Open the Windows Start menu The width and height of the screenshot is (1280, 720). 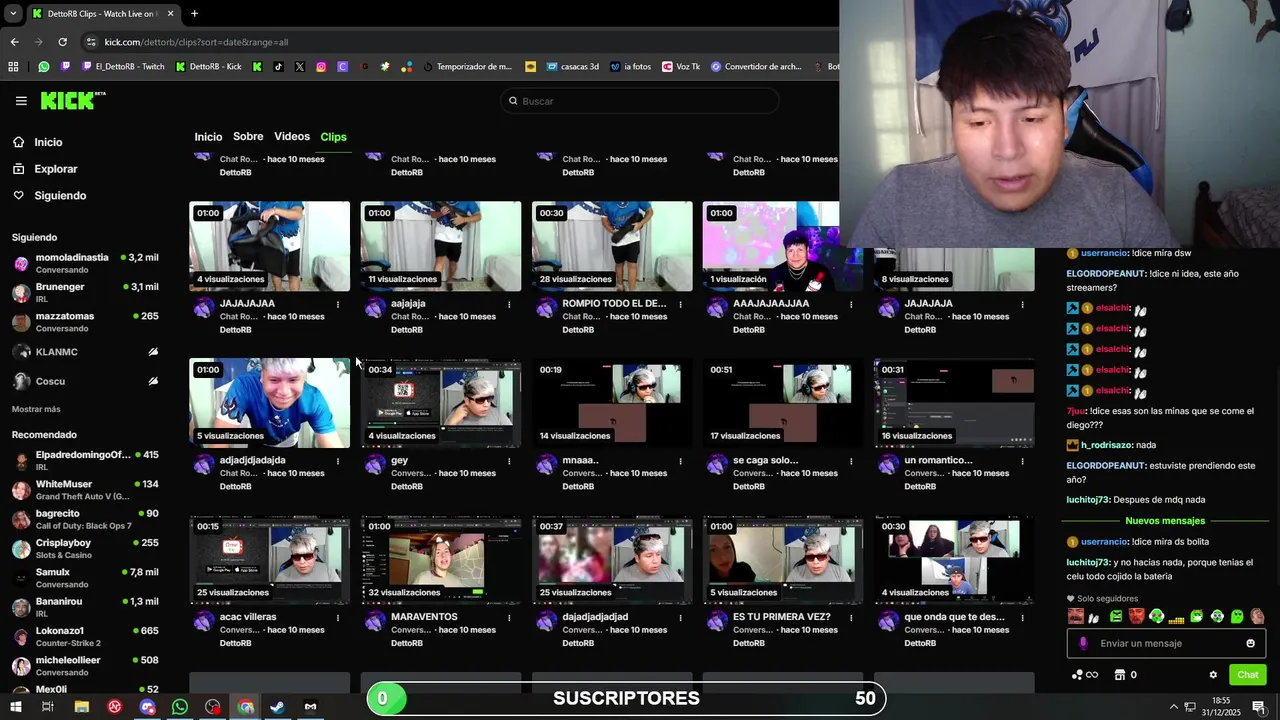click(x=15, y=707)
